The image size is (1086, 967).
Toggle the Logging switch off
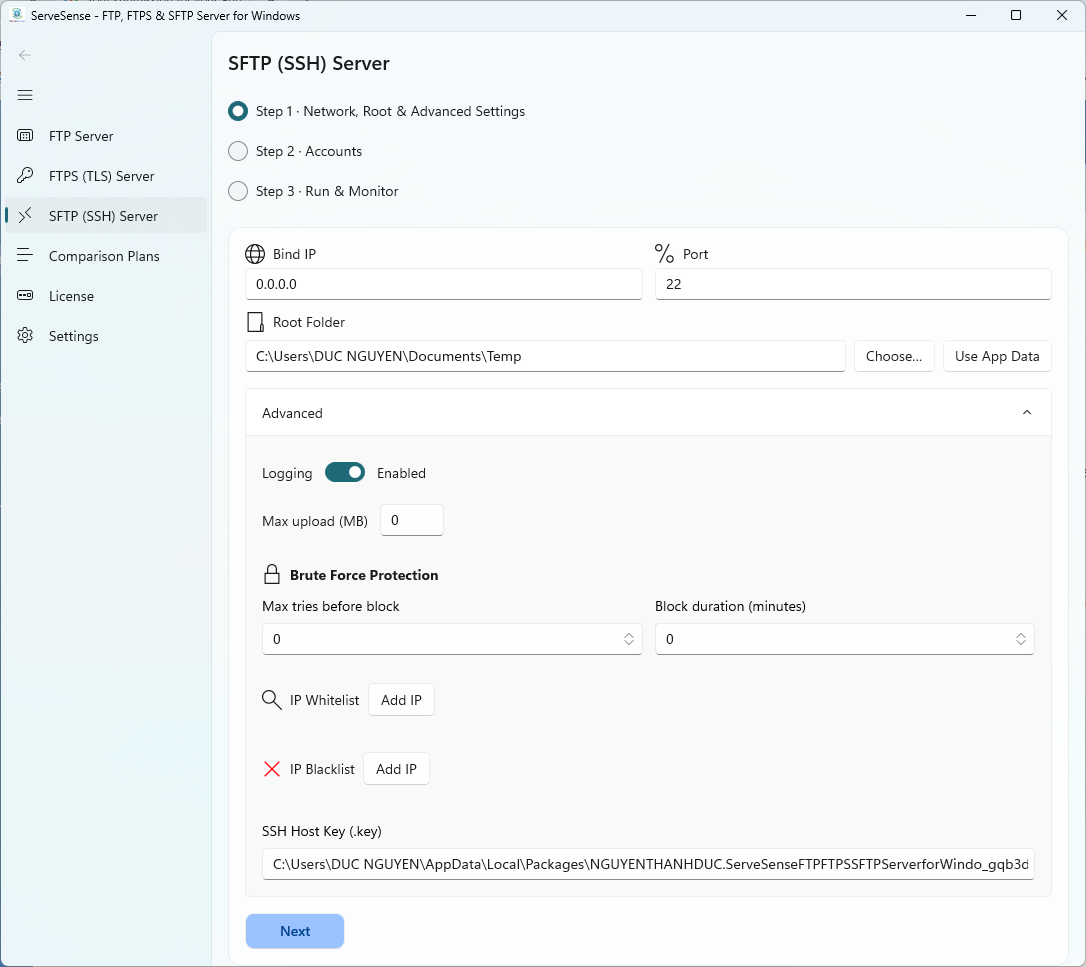pyautogui.click(x=345, y=473)
